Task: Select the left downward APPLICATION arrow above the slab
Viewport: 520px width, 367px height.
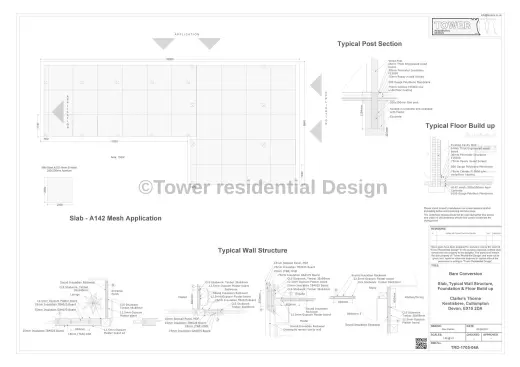Action: 163,44
